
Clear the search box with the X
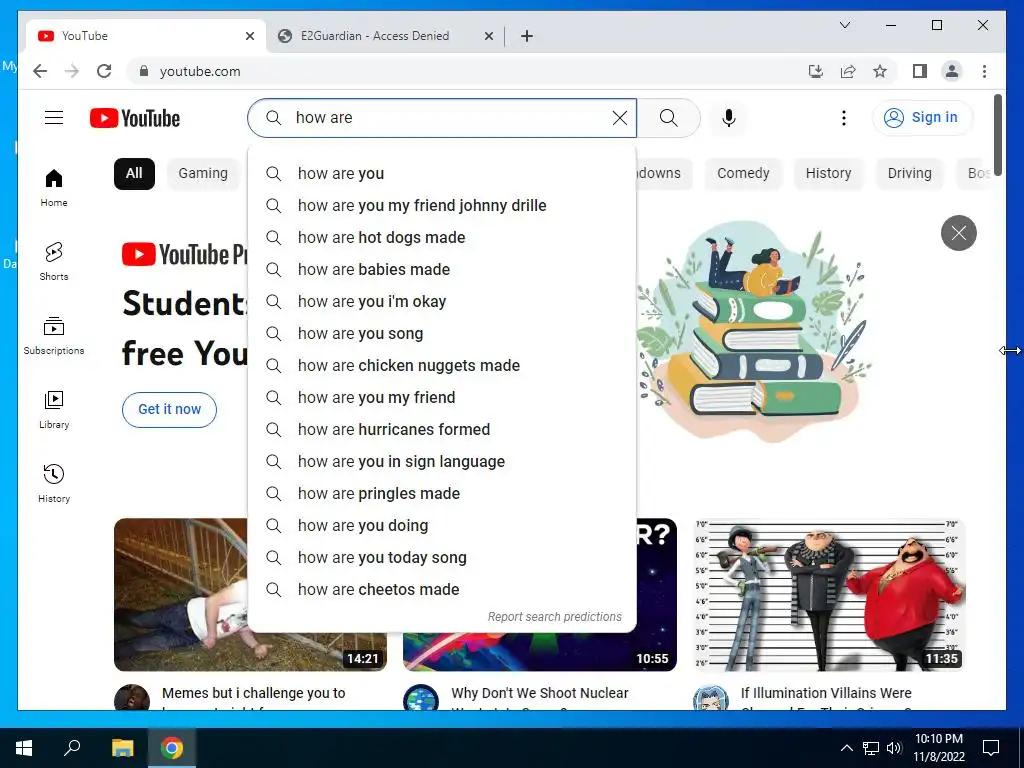(x=620, y=118)
